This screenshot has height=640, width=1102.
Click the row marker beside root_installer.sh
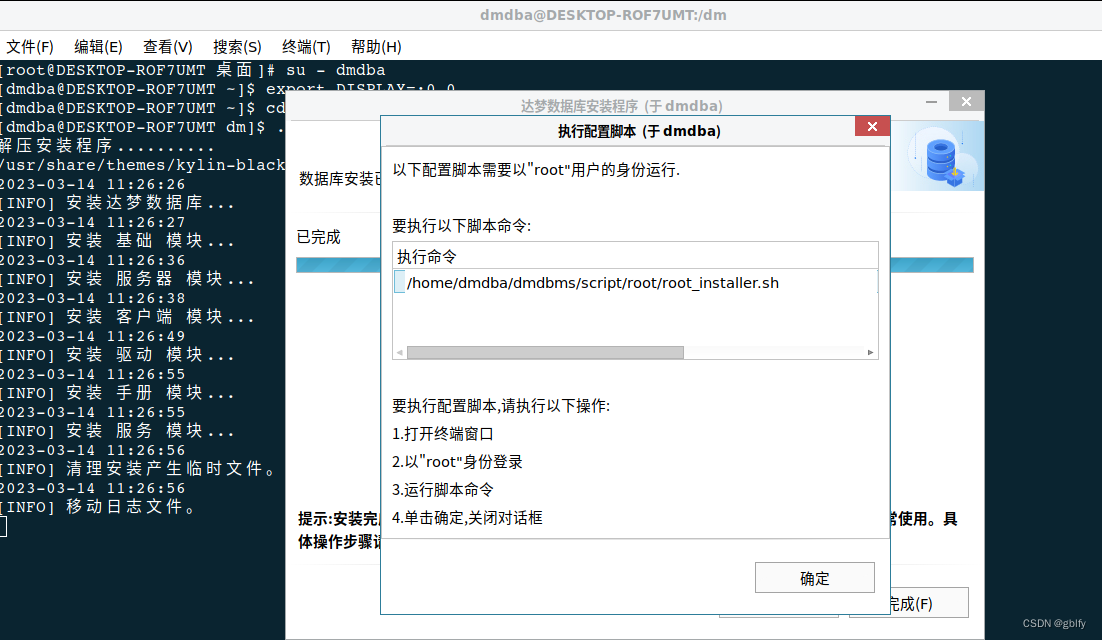click(x=399, y=282)
